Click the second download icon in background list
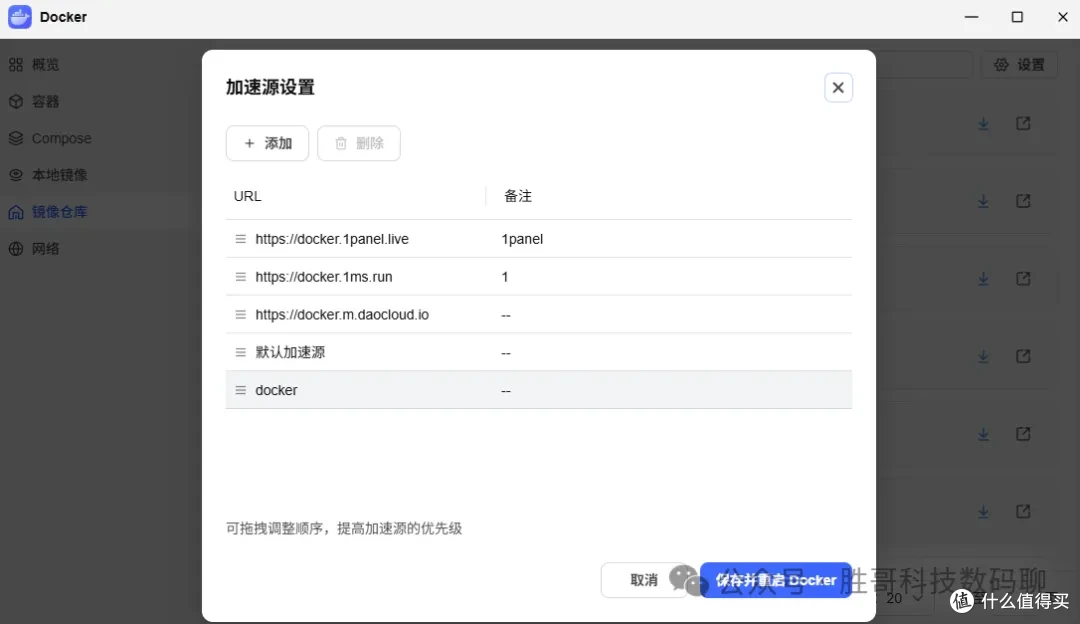 tap(984, 201)
